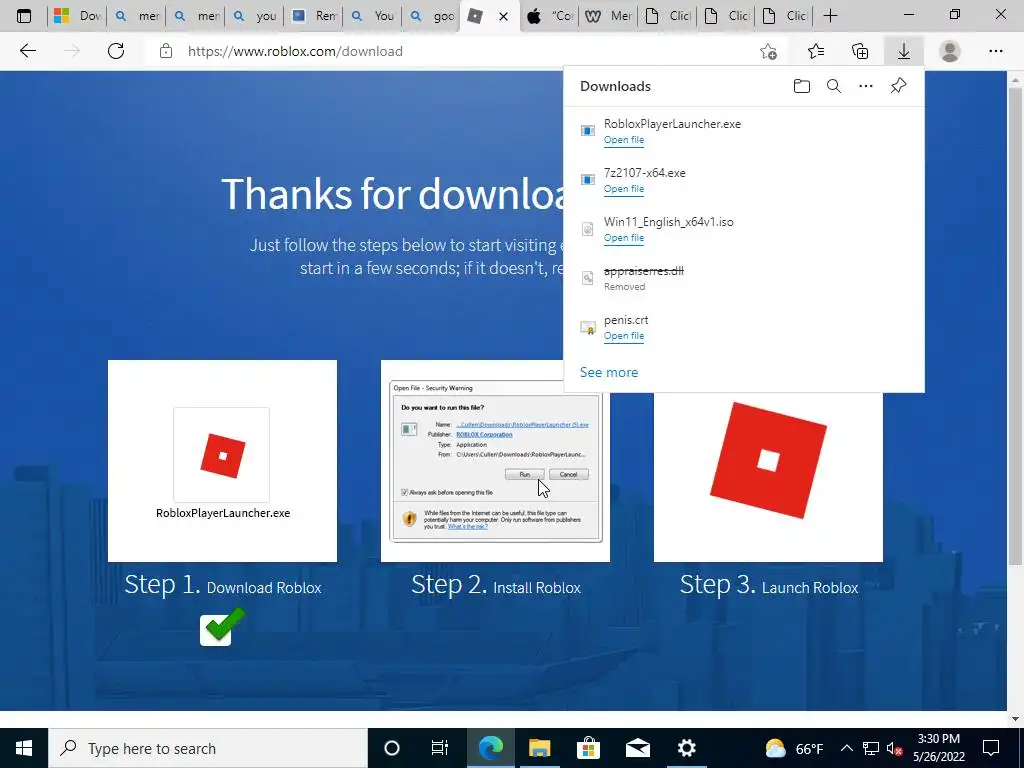Click the Step 2 security warning screenshot

coord(496,461)
